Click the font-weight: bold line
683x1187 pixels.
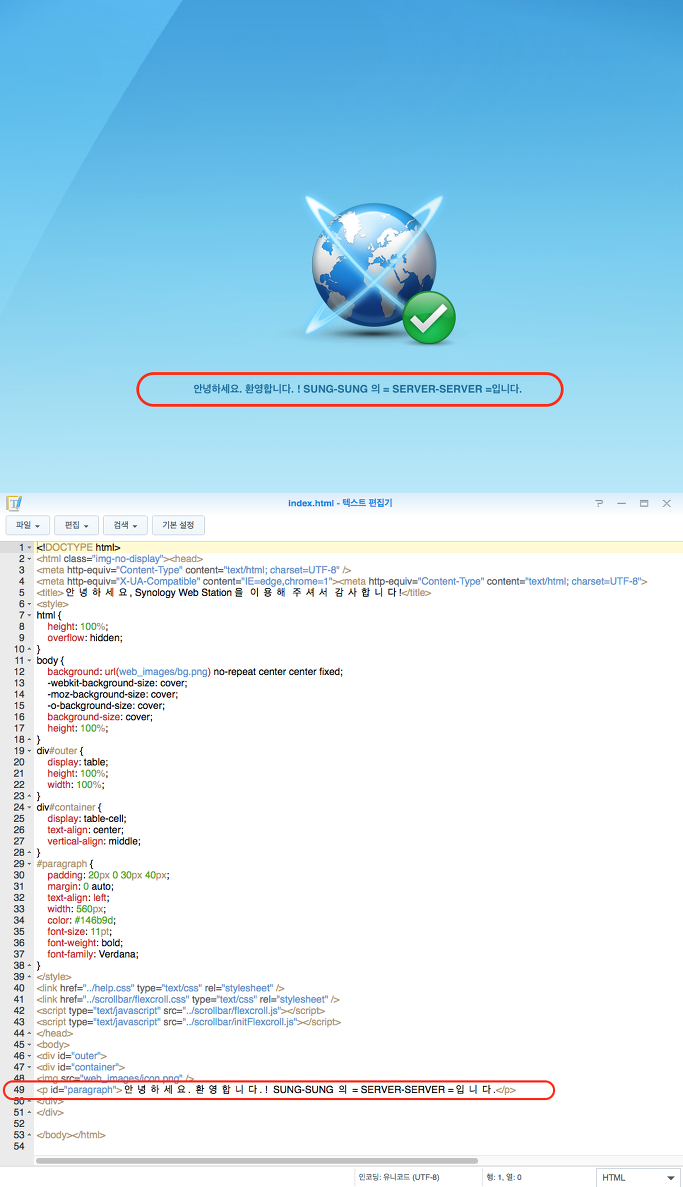point(85,943)
